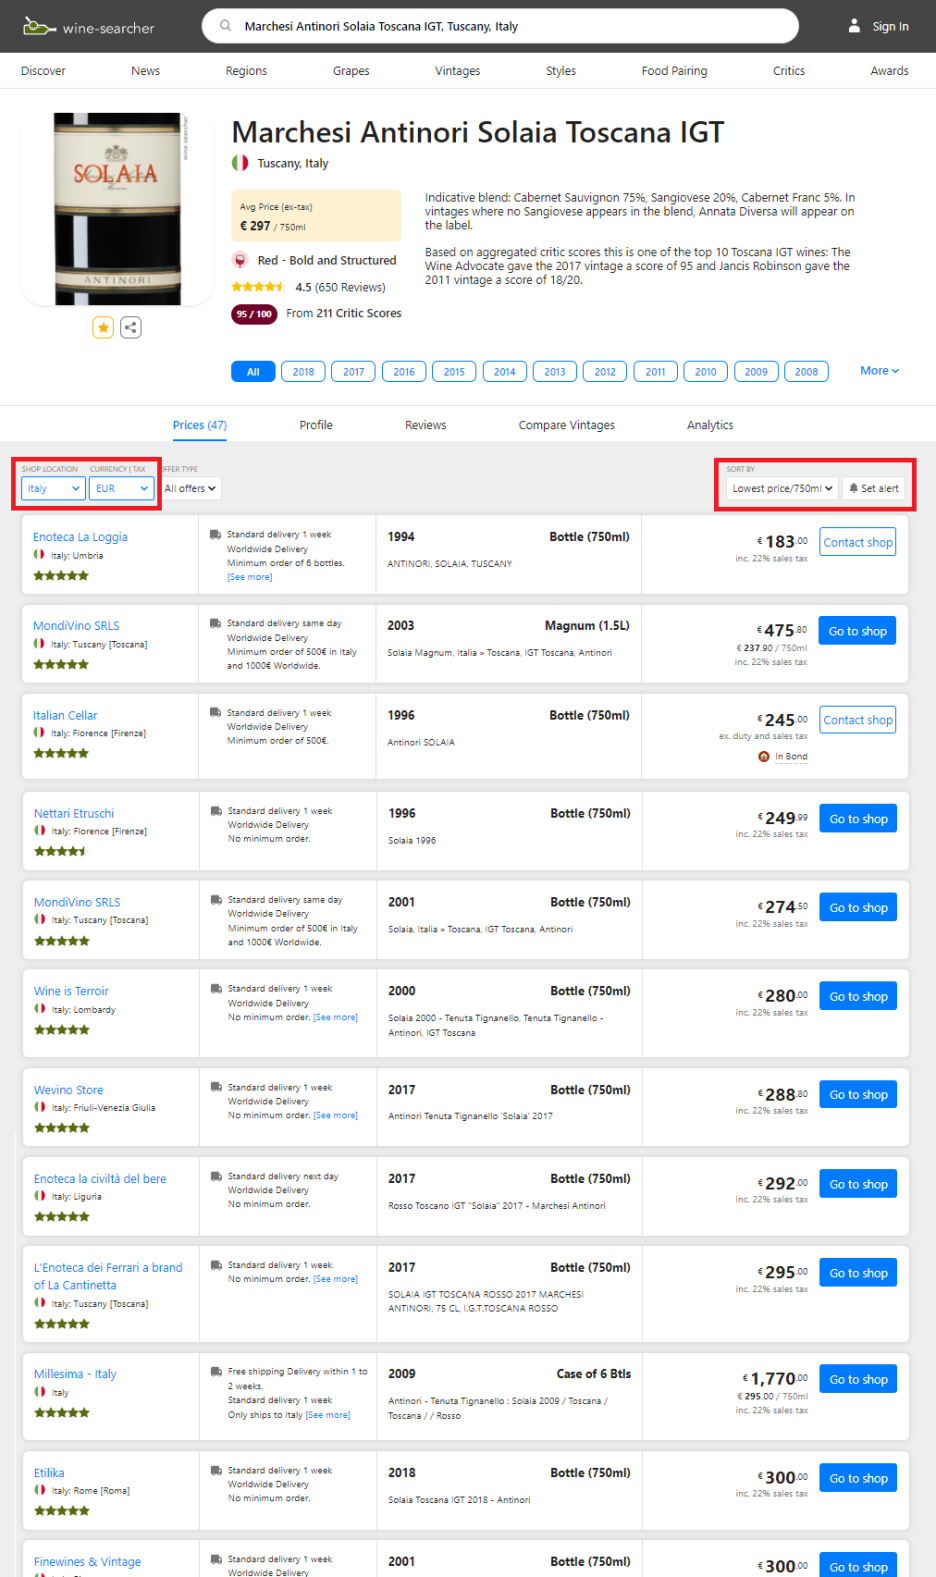This screenshot has height=1577, width=936.
Task: Select the 2014 vintage filter
Action: point(504,371)
